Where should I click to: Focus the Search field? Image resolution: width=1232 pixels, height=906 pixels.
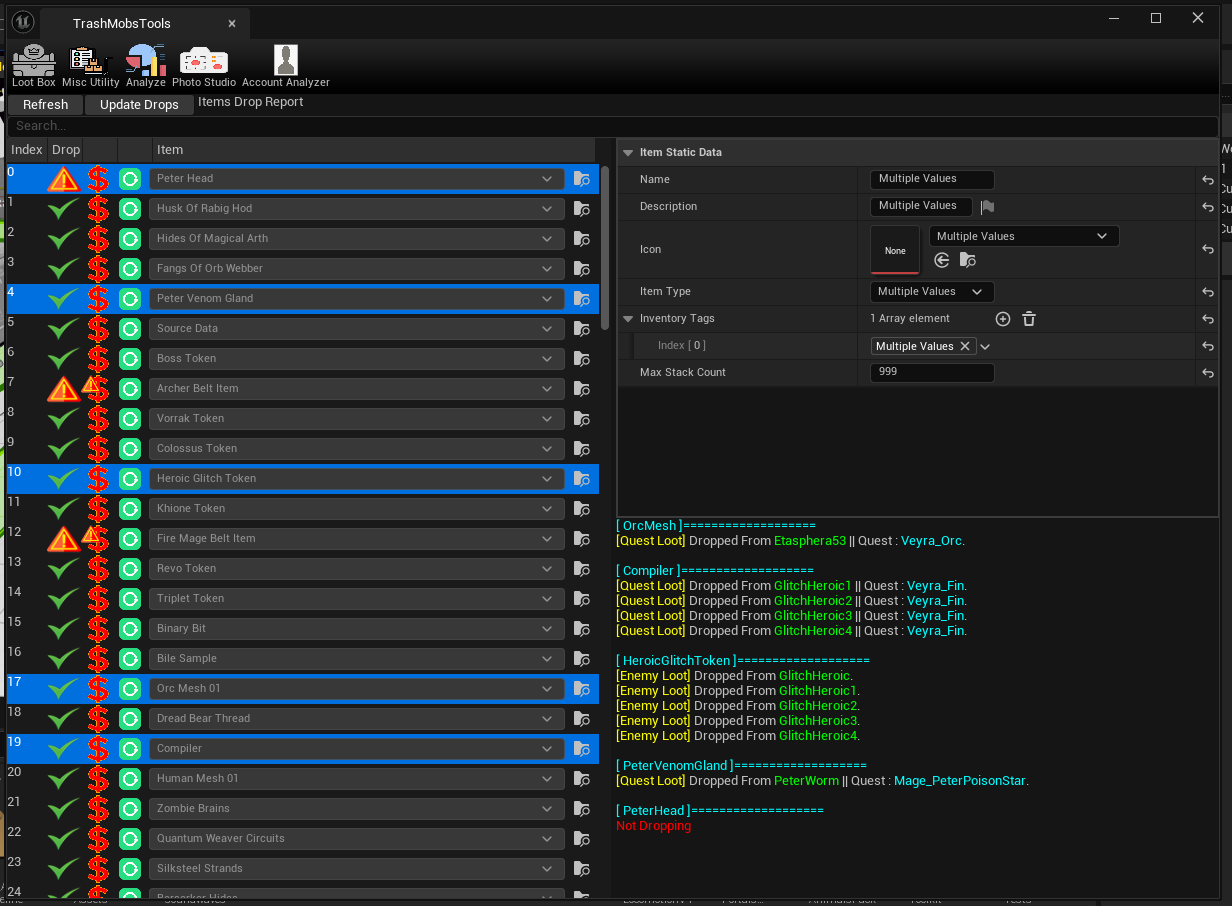coord(612,126)
